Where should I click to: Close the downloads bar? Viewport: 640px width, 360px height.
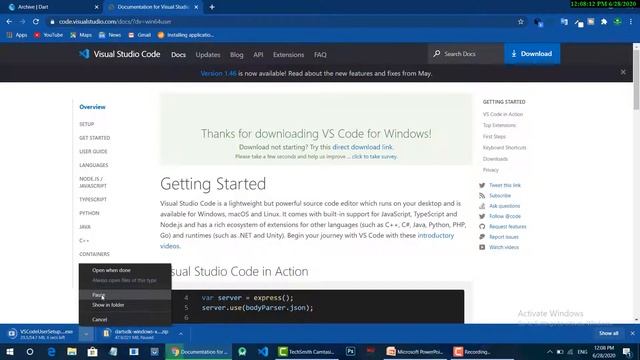coord(632,333)
